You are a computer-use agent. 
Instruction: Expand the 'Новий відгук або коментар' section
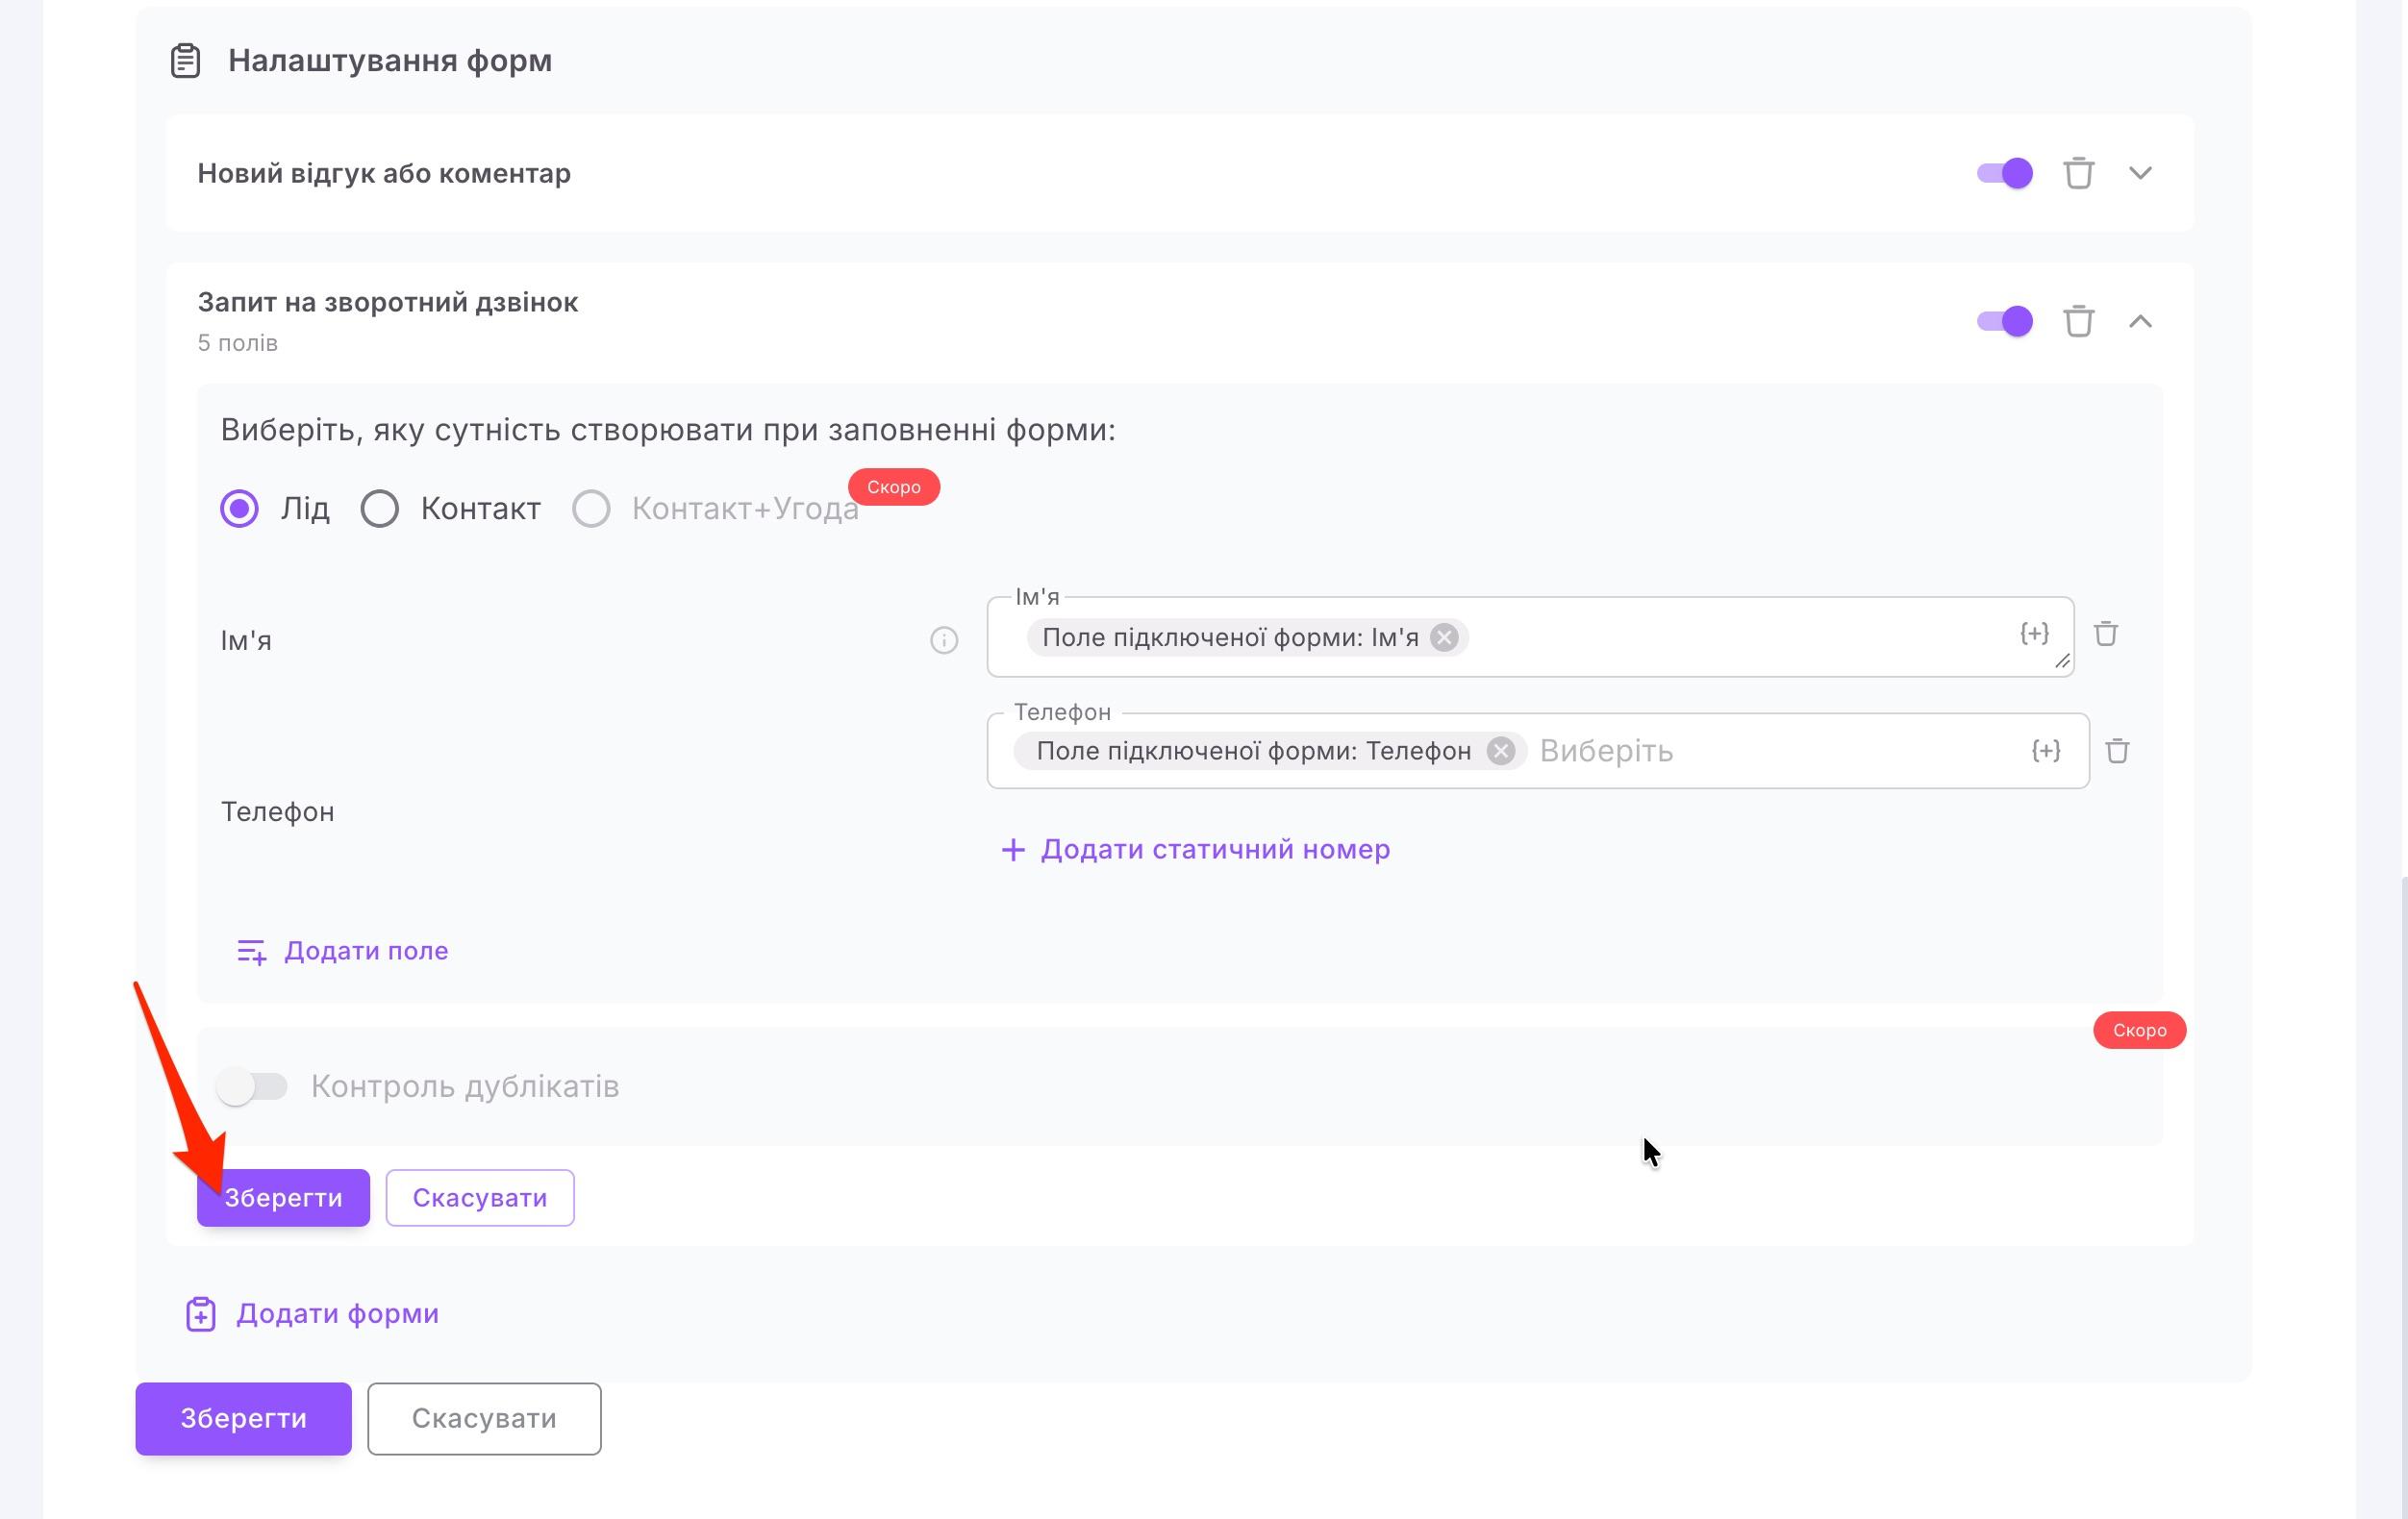tap(2140, 173)
